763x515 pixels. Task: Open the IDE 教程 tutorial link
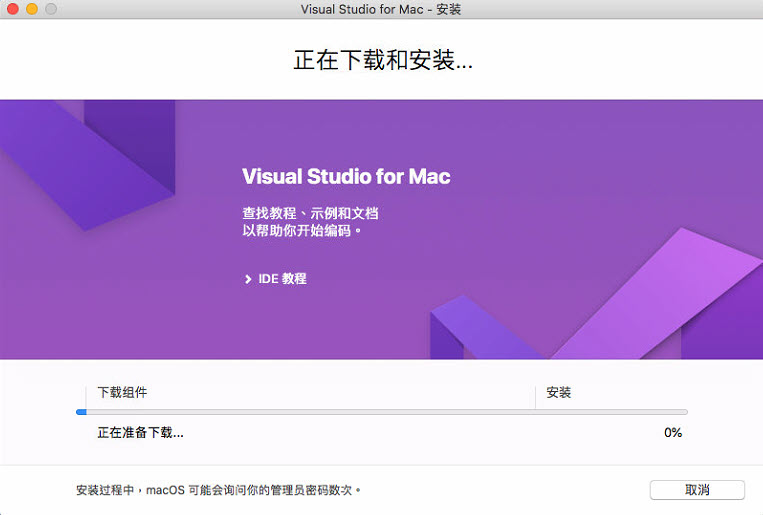[x=282, y=278]
